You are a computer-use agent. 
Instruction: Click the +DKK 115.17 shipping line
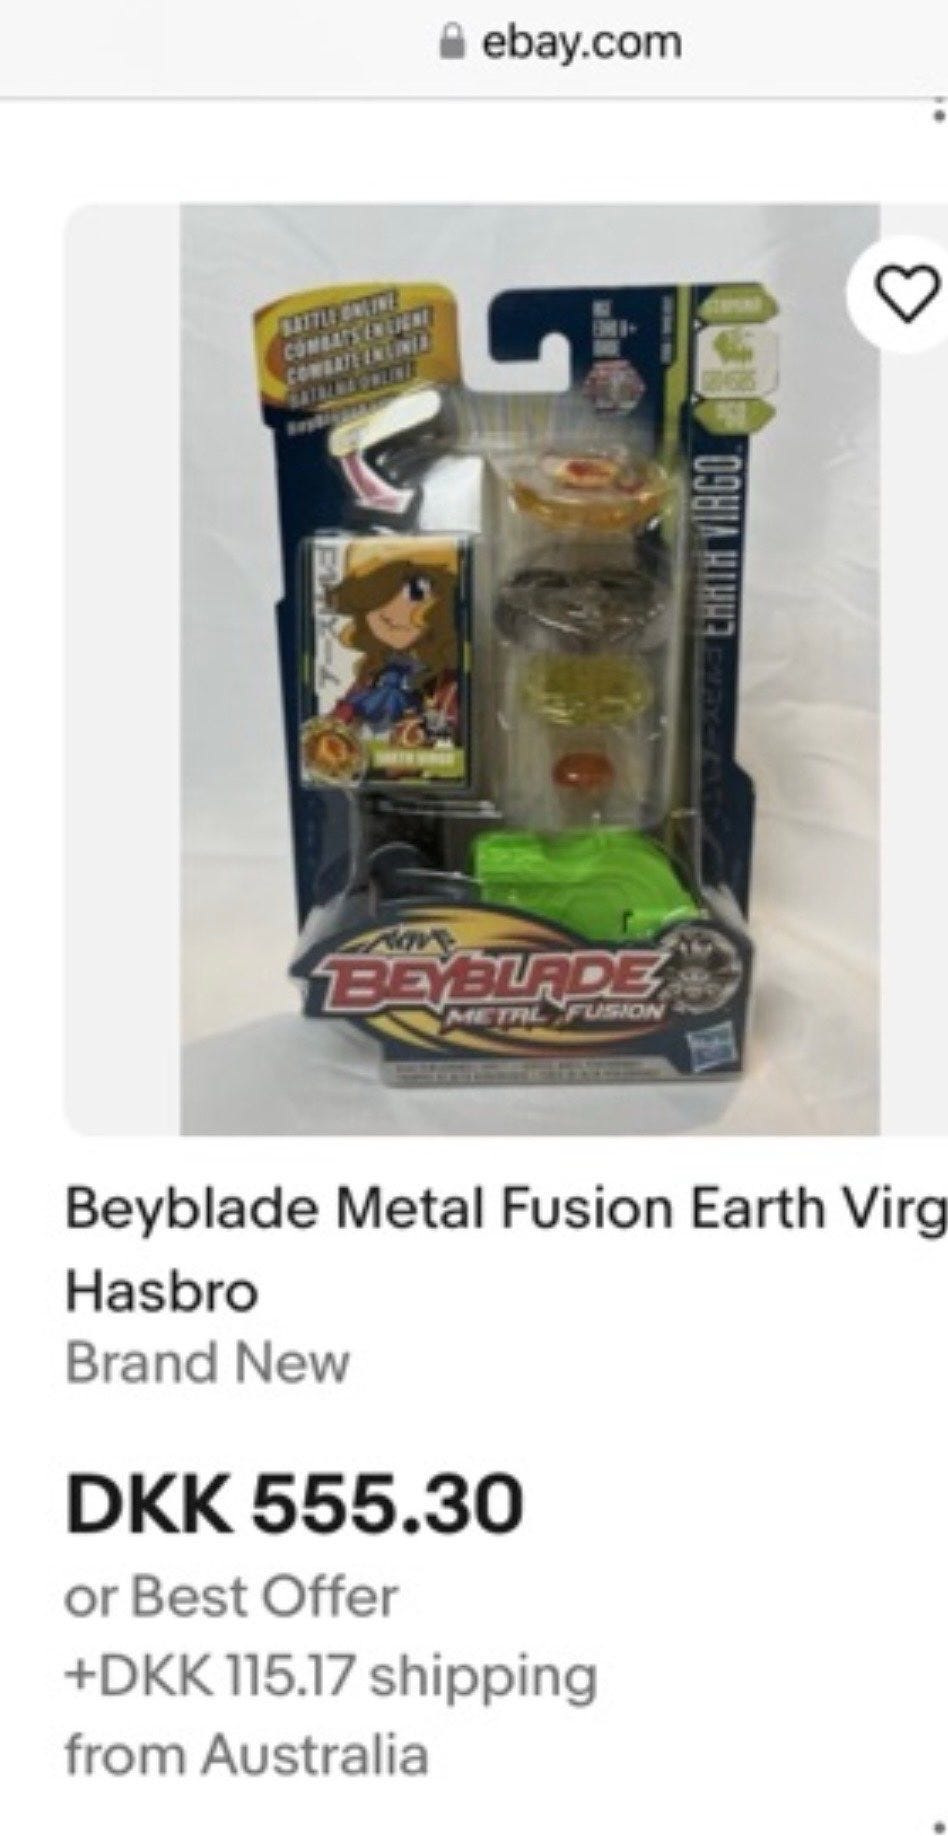click(x=331, y=1676)
